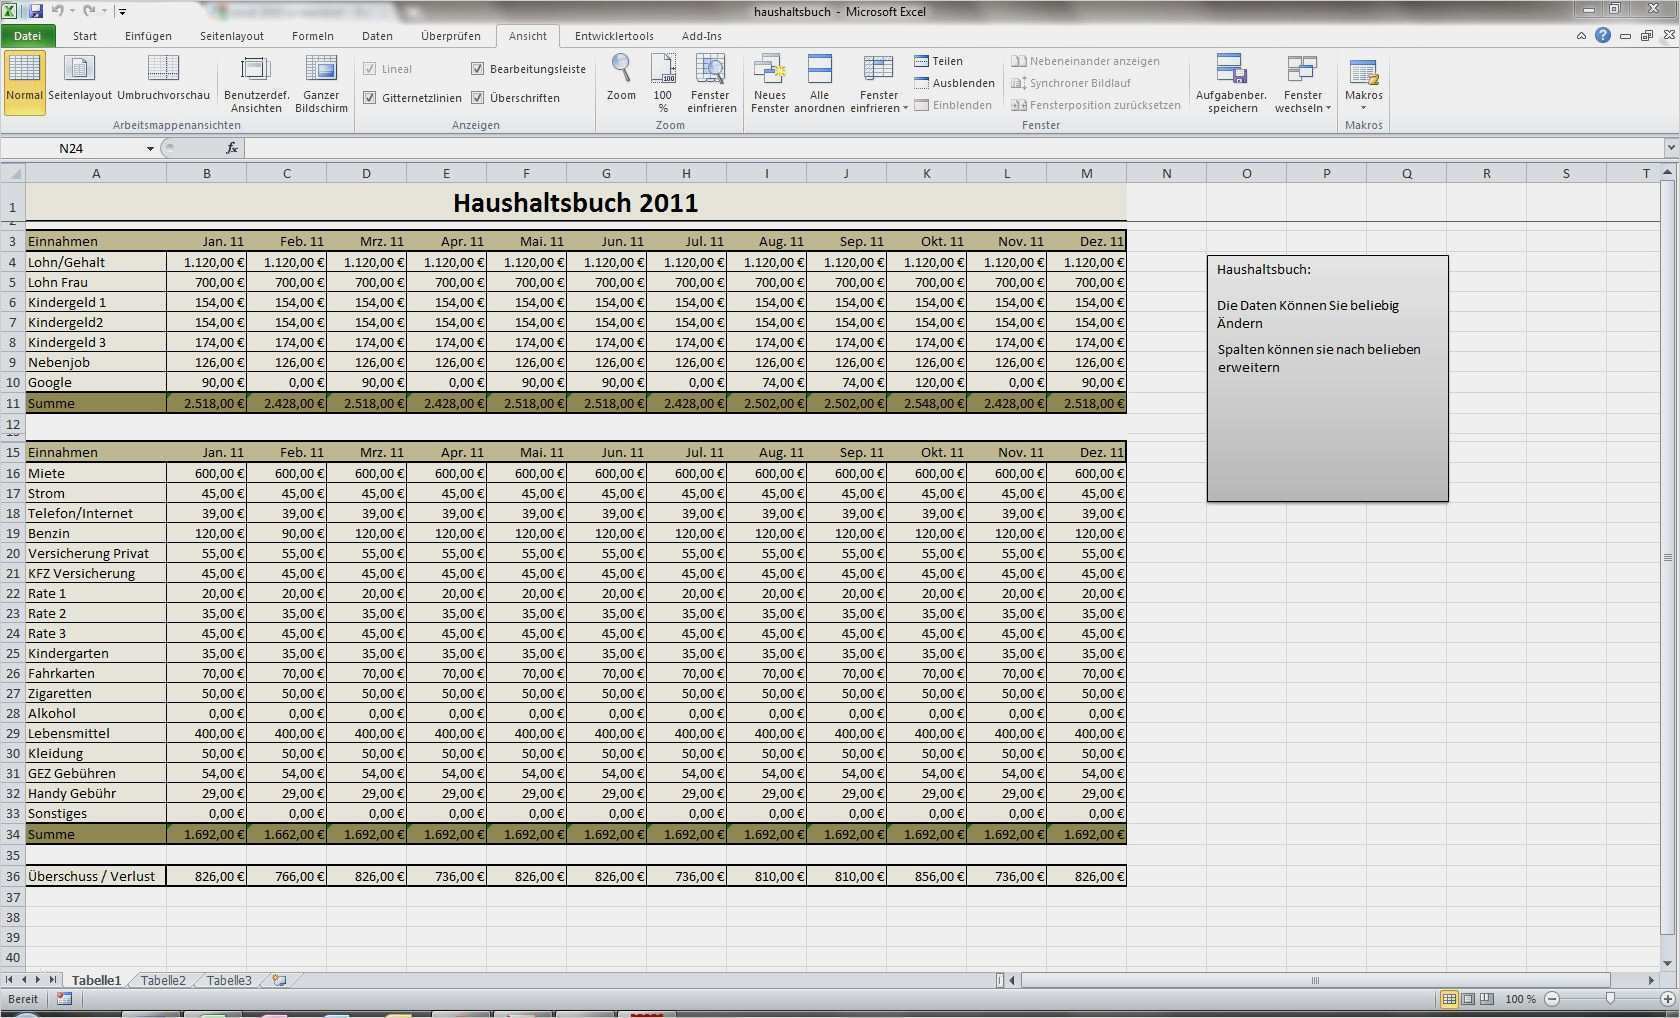1680x1018 pixels.
Task: Switch to the Formeln ribbon tab
Action: [x=313, y=36]
